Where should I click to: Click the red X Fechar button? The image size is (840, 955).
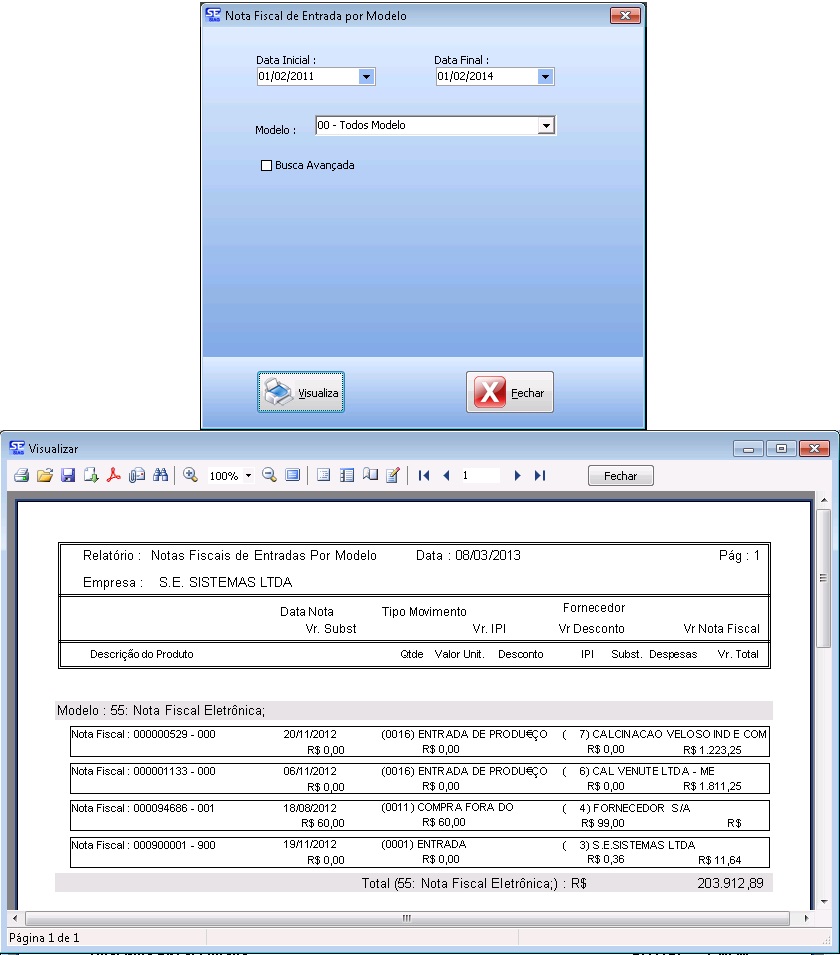[x=510, y=393]
